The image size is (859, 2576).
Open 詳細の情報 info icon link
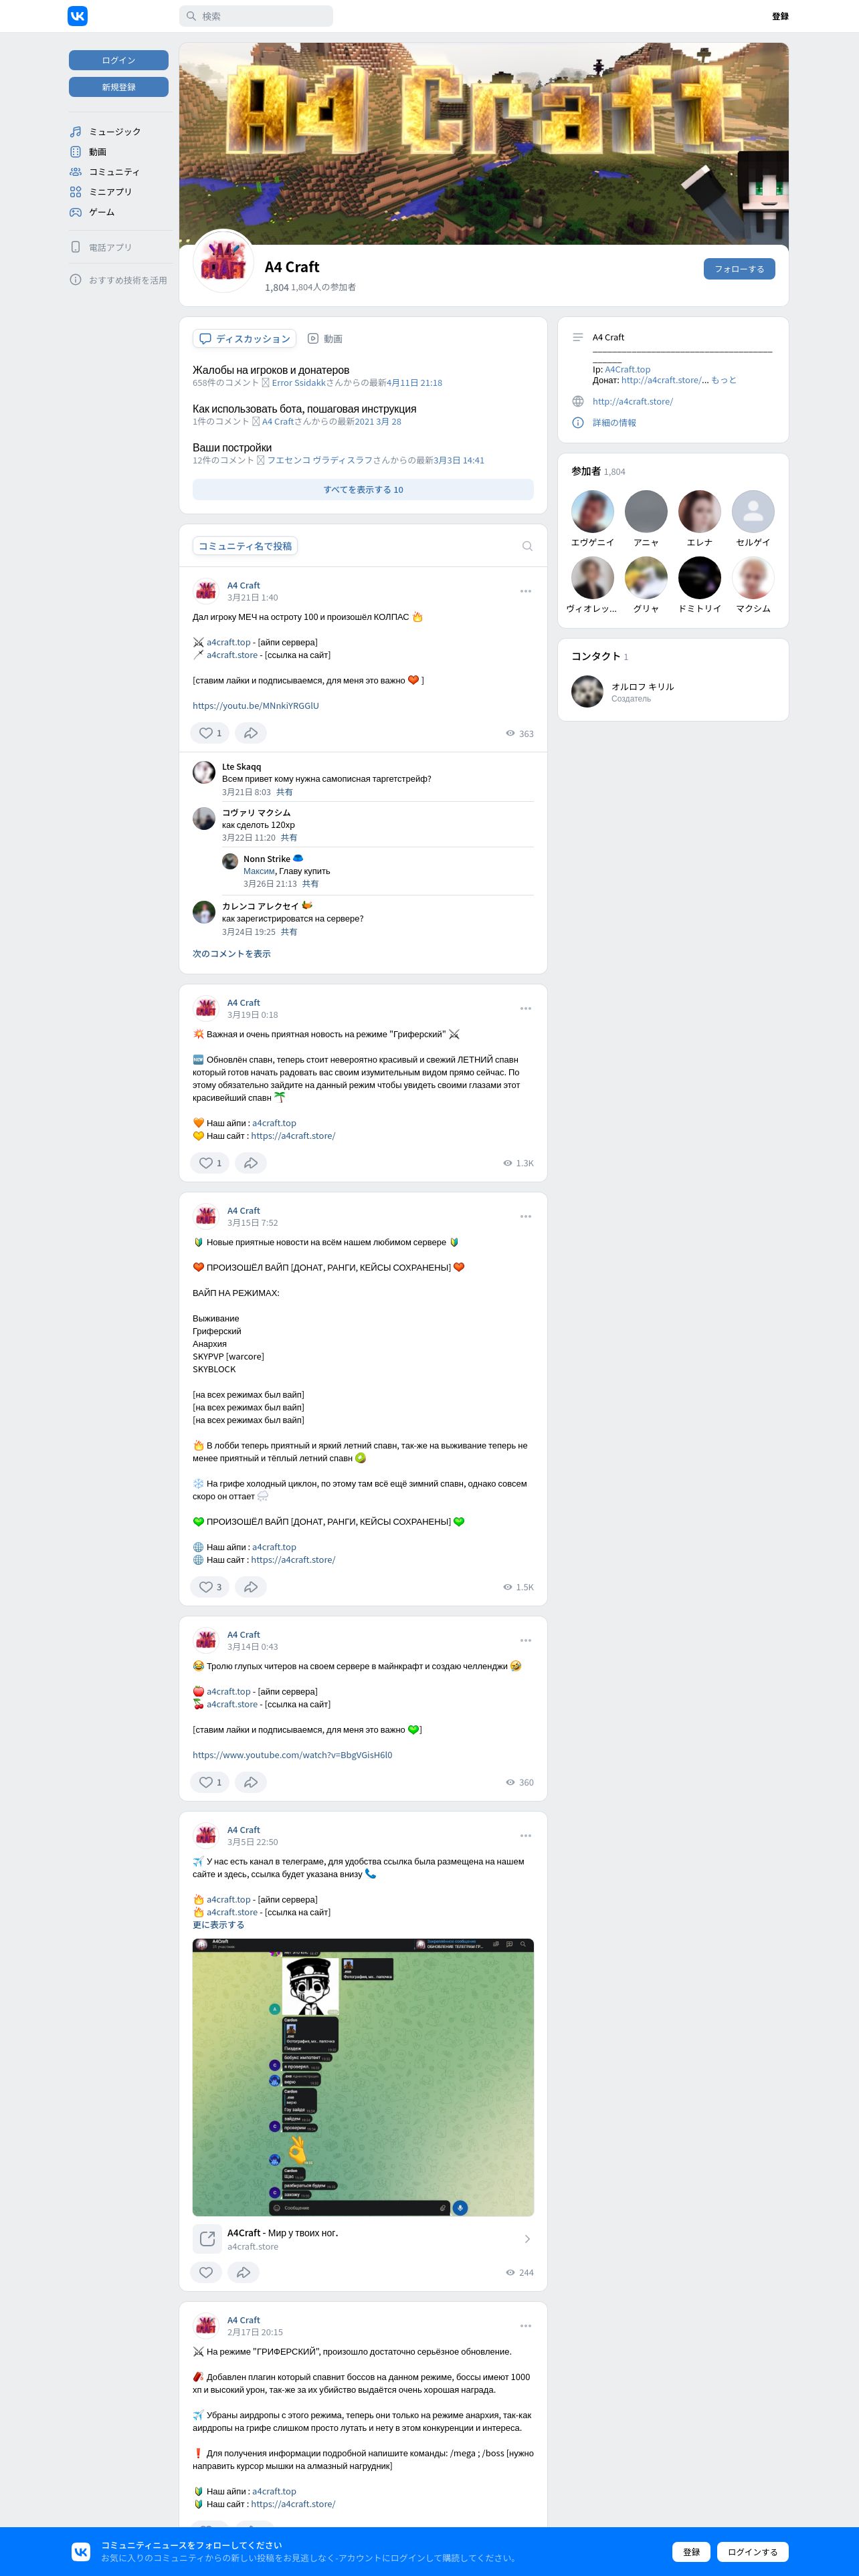coord(614,423)
